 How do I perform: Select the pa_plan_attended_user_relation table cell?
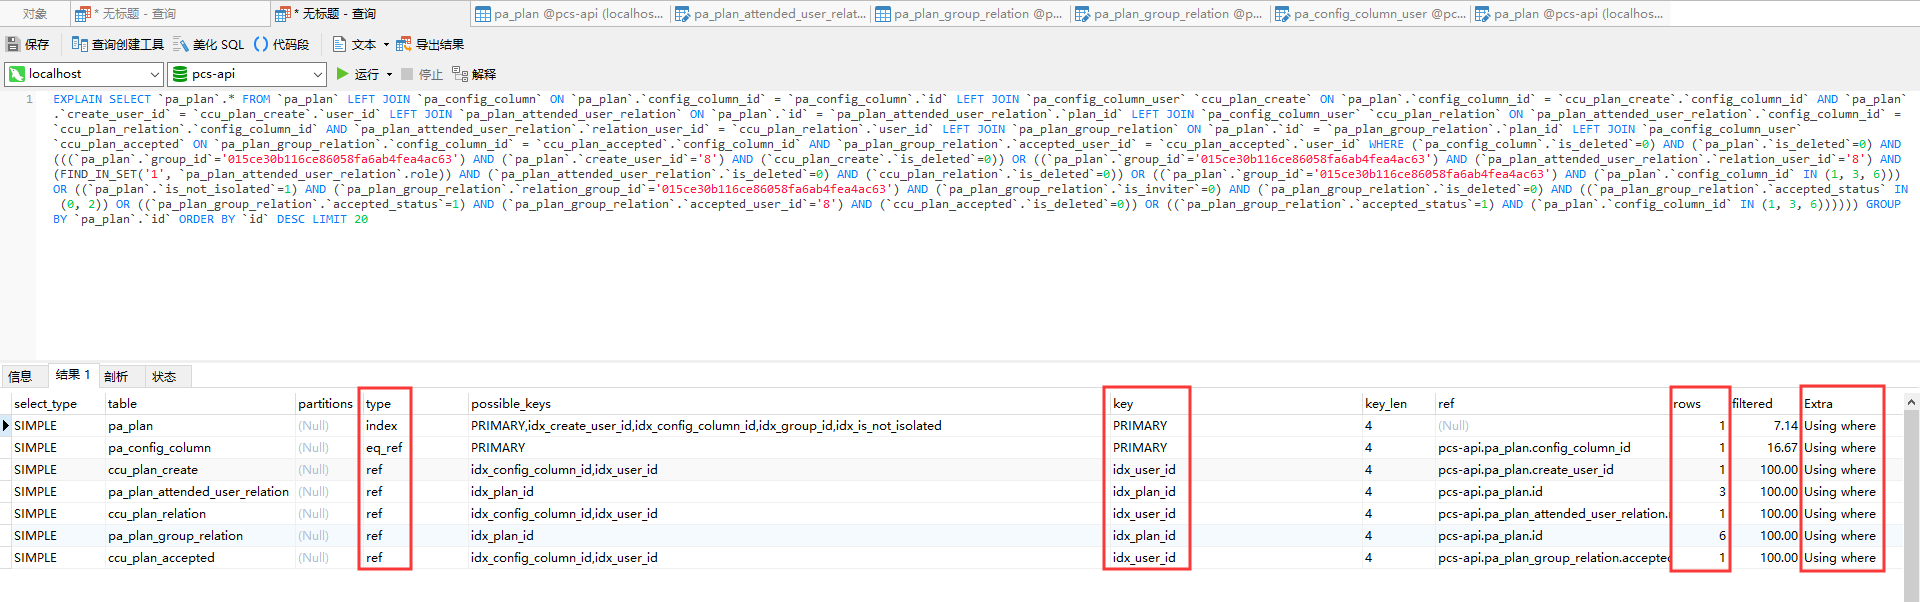198,492
